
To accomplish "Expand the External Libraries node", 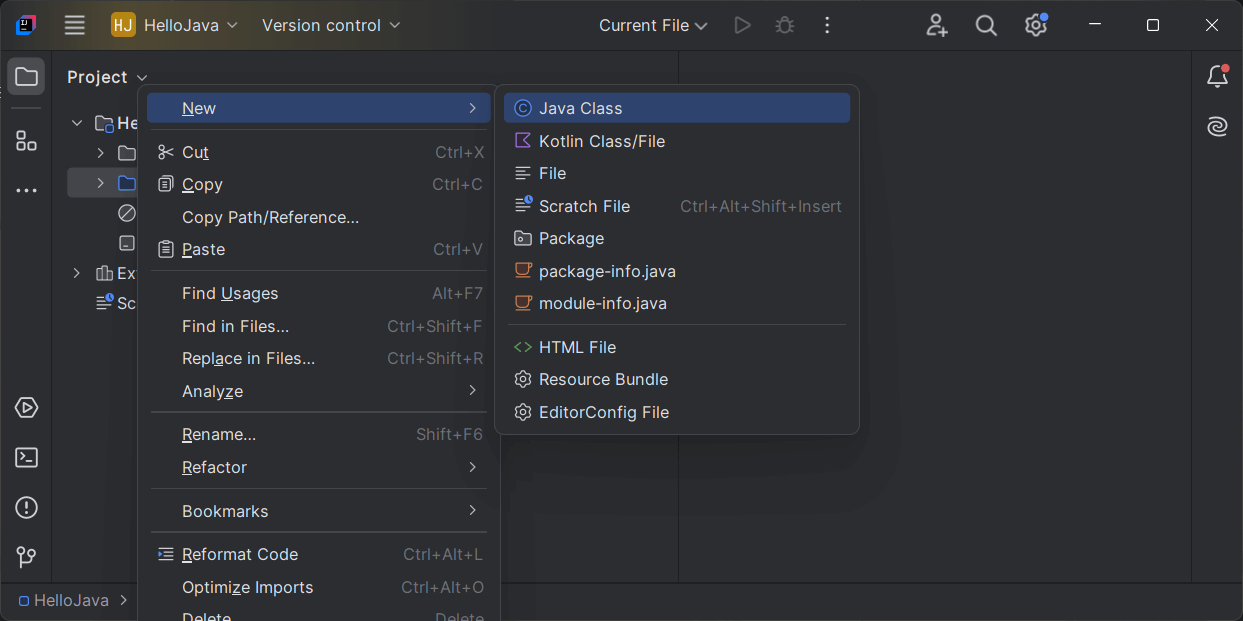I will 77,273.
